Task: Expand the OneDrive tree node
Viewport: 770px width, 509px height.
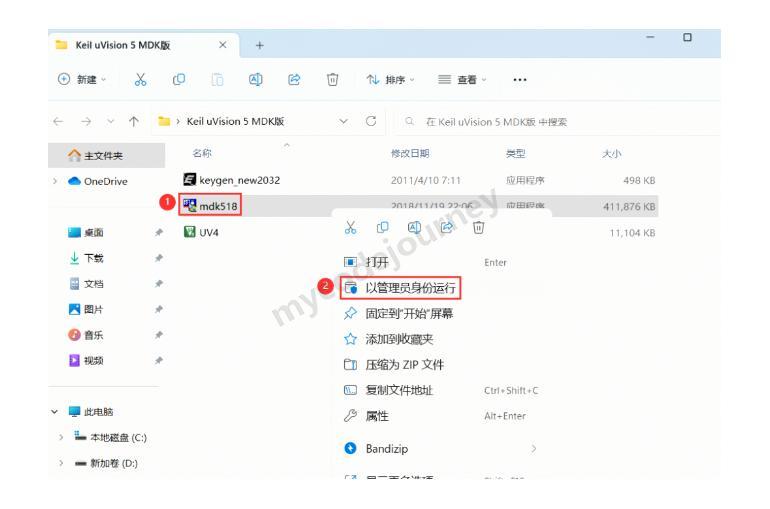Action: [55, 181]
